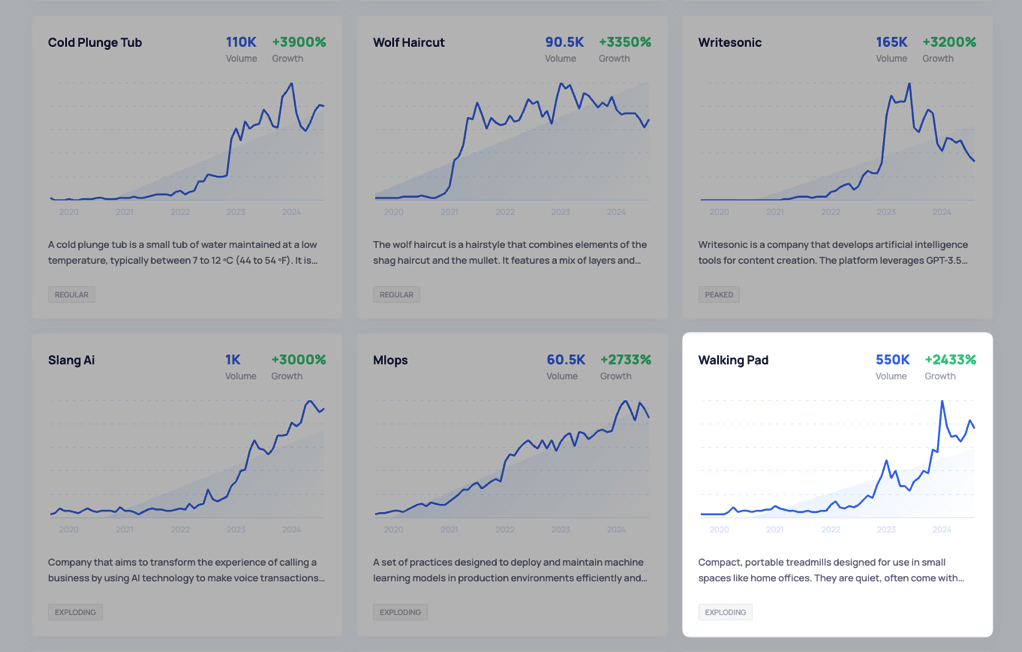Screen dimensions: 1022x652
Task: Open the Walking Pad trend title
Action: (x=733, y=360)
